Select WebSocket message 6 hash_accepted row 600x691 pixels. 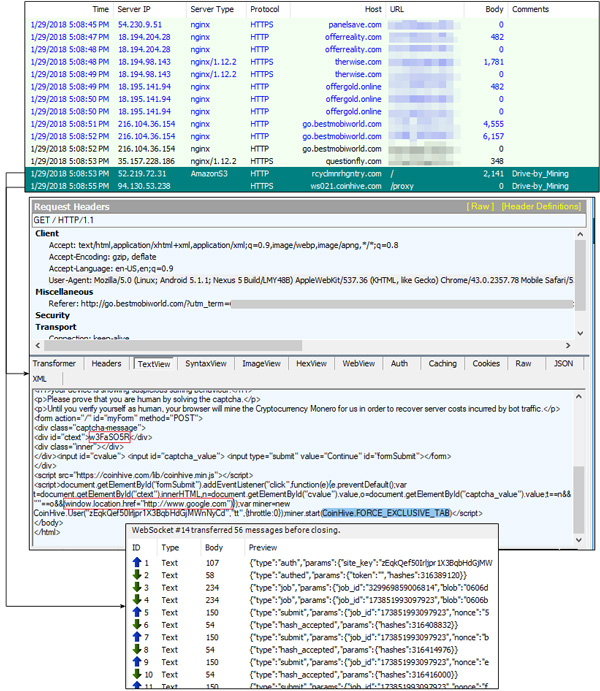312,625
